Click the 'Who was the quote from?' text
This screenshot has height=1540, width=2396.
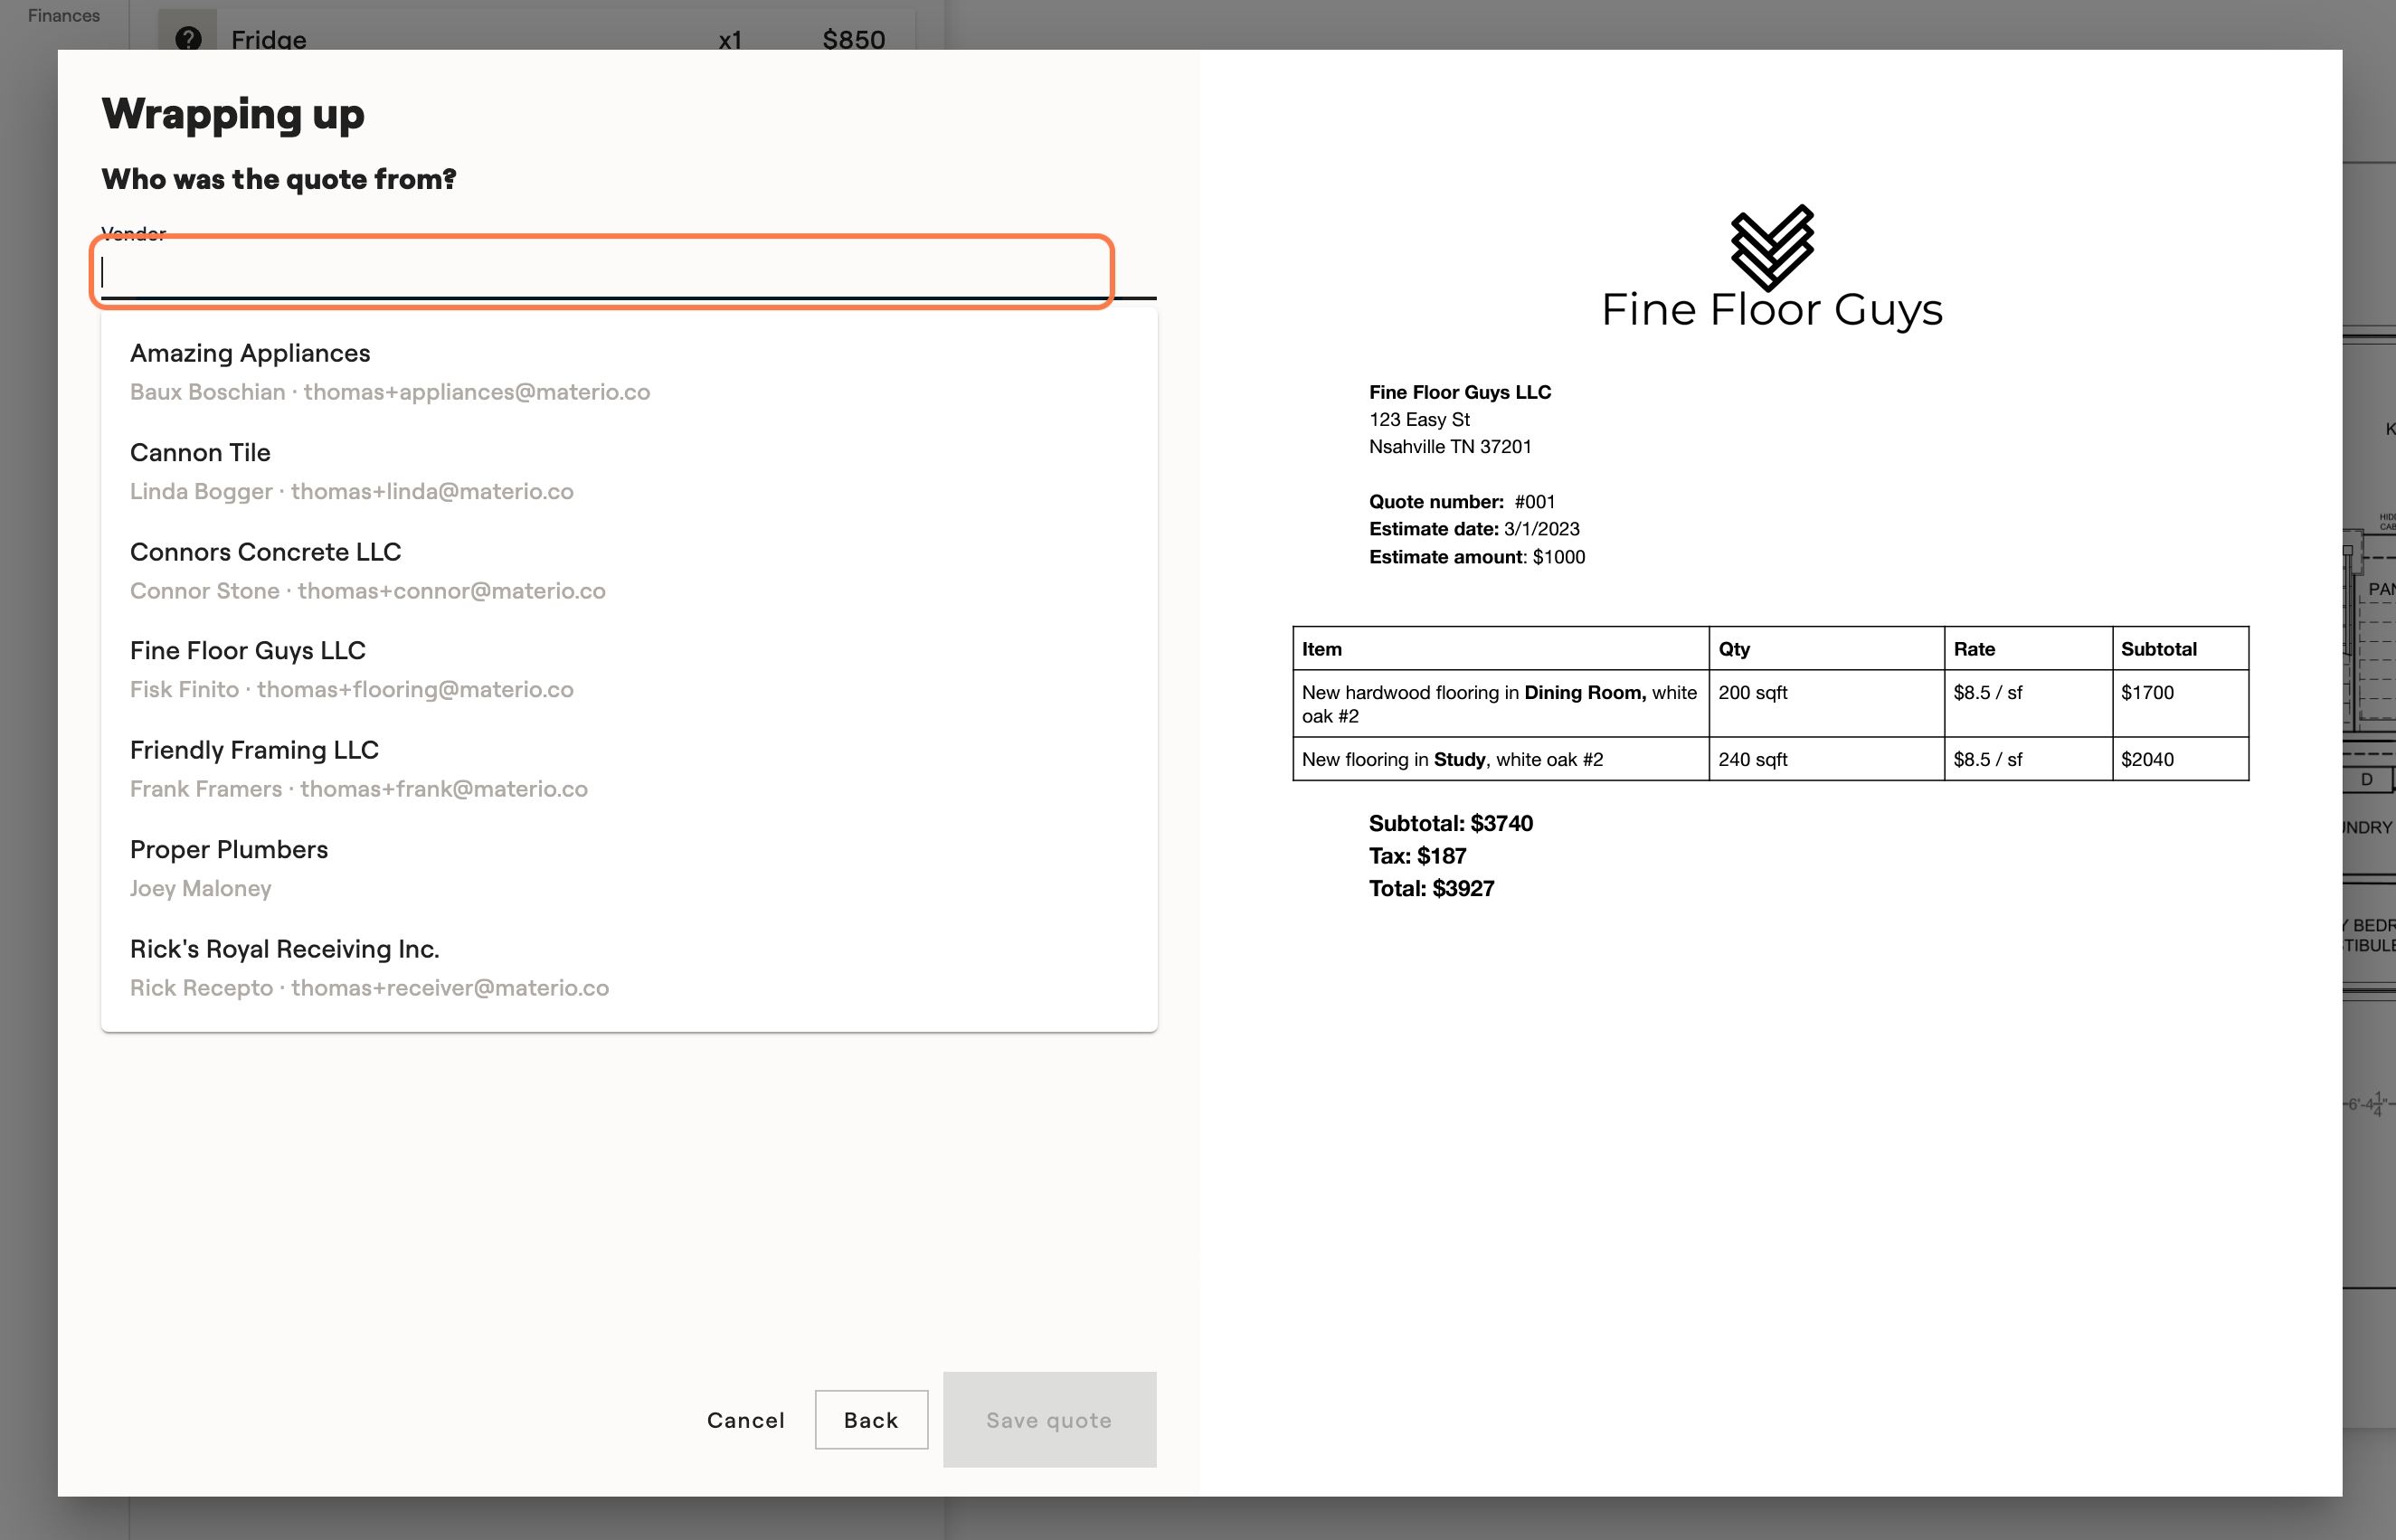click(279, 179)
